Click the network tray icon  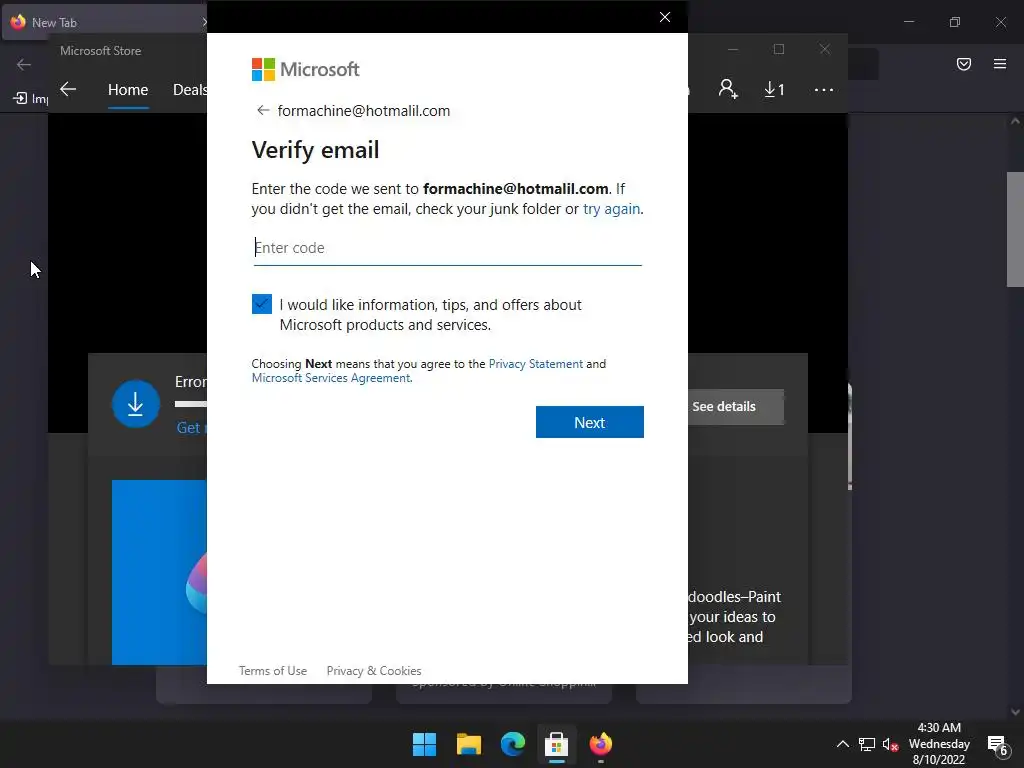pos(867,744)
